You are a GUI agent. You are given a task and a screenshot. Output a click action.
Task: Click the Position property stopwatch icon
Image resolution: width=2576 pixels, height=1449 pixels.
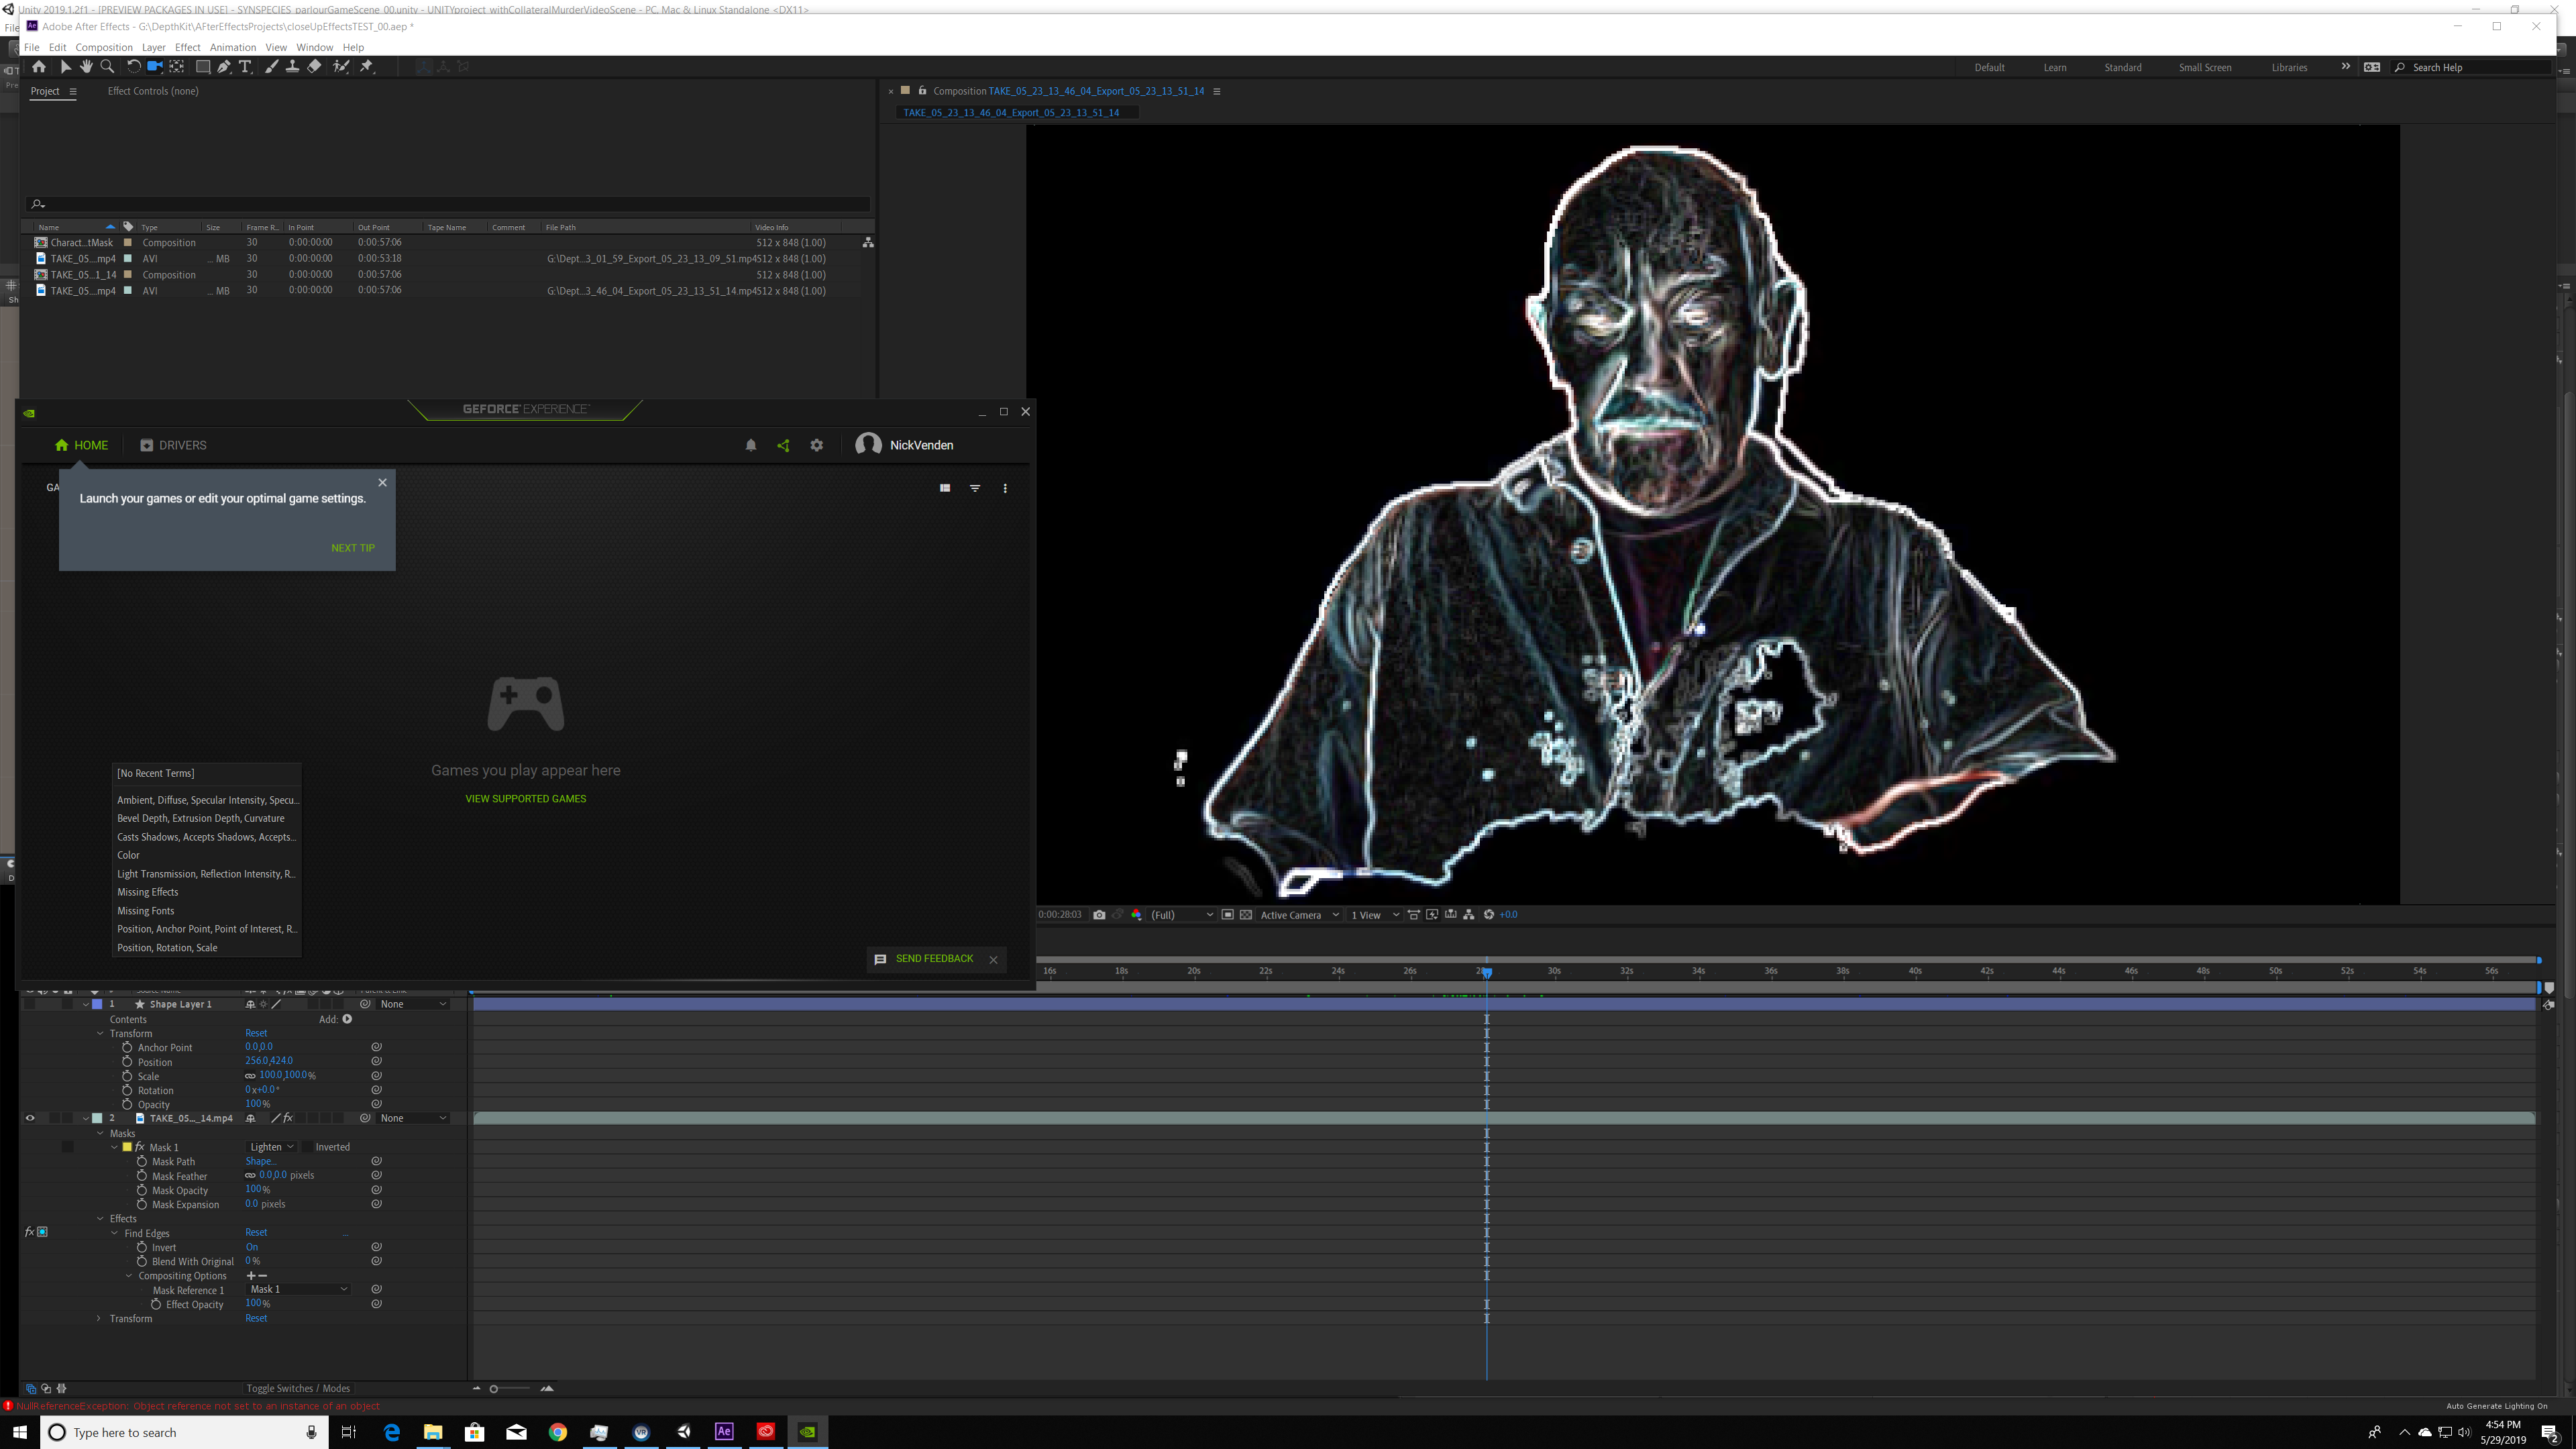[127, 1062]
